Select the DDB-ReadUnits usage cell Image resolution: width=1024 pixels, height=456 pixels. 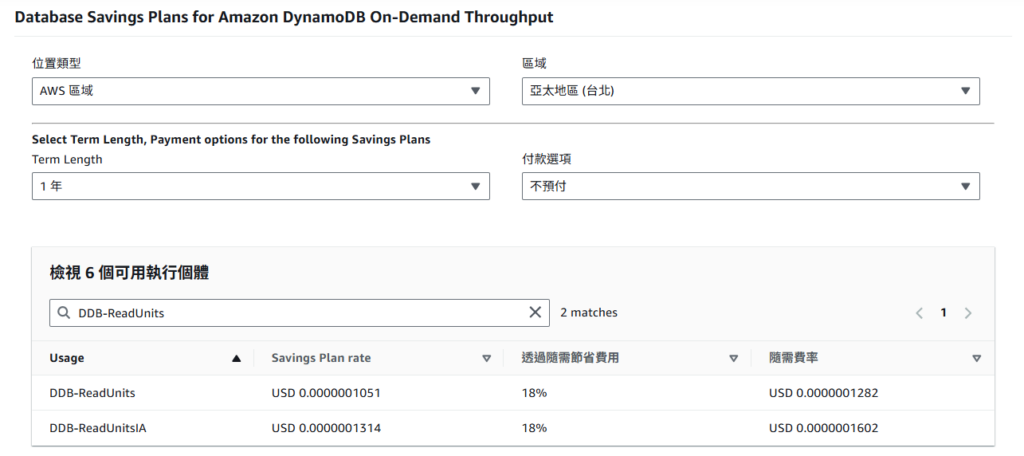point(92,393)
